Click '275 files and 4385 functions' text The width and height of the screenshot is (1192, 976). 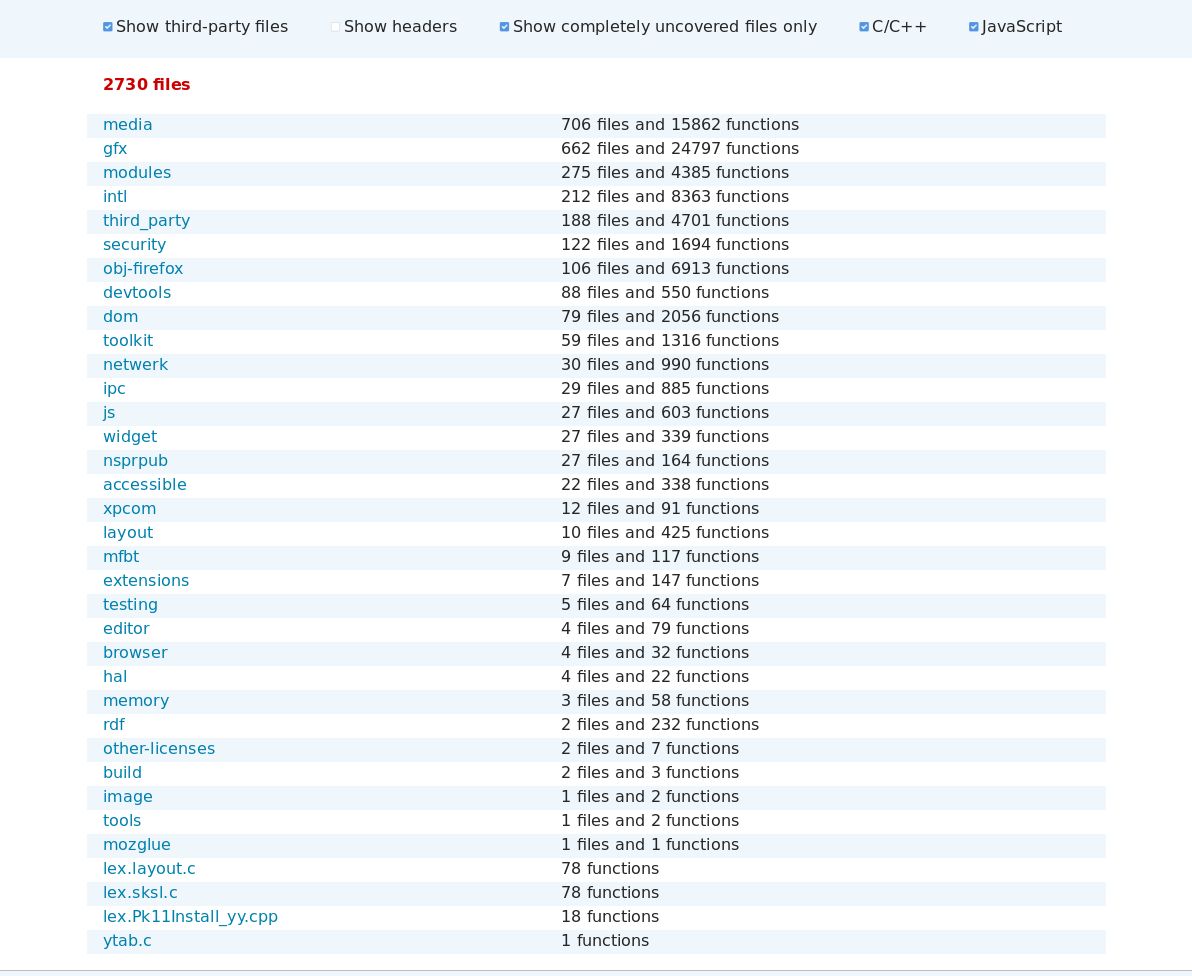pos(675,173)
